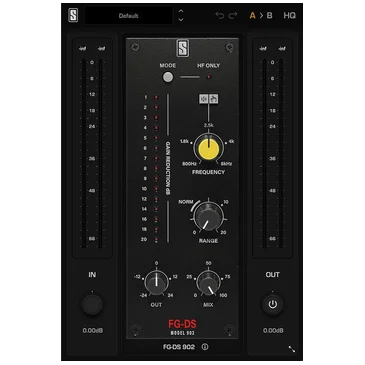Click the gain reduction LED for 10 dB
The image size is (365, 365).
(156, 189)
